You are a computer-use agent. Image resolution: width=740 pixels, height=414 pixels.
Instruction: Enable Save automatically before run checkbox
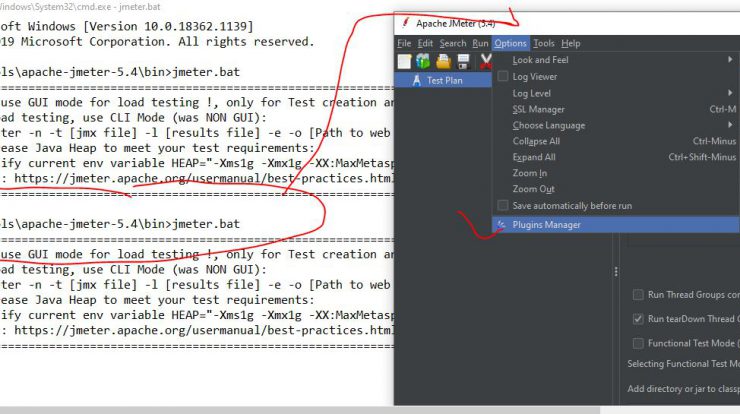tap(503, 205)
